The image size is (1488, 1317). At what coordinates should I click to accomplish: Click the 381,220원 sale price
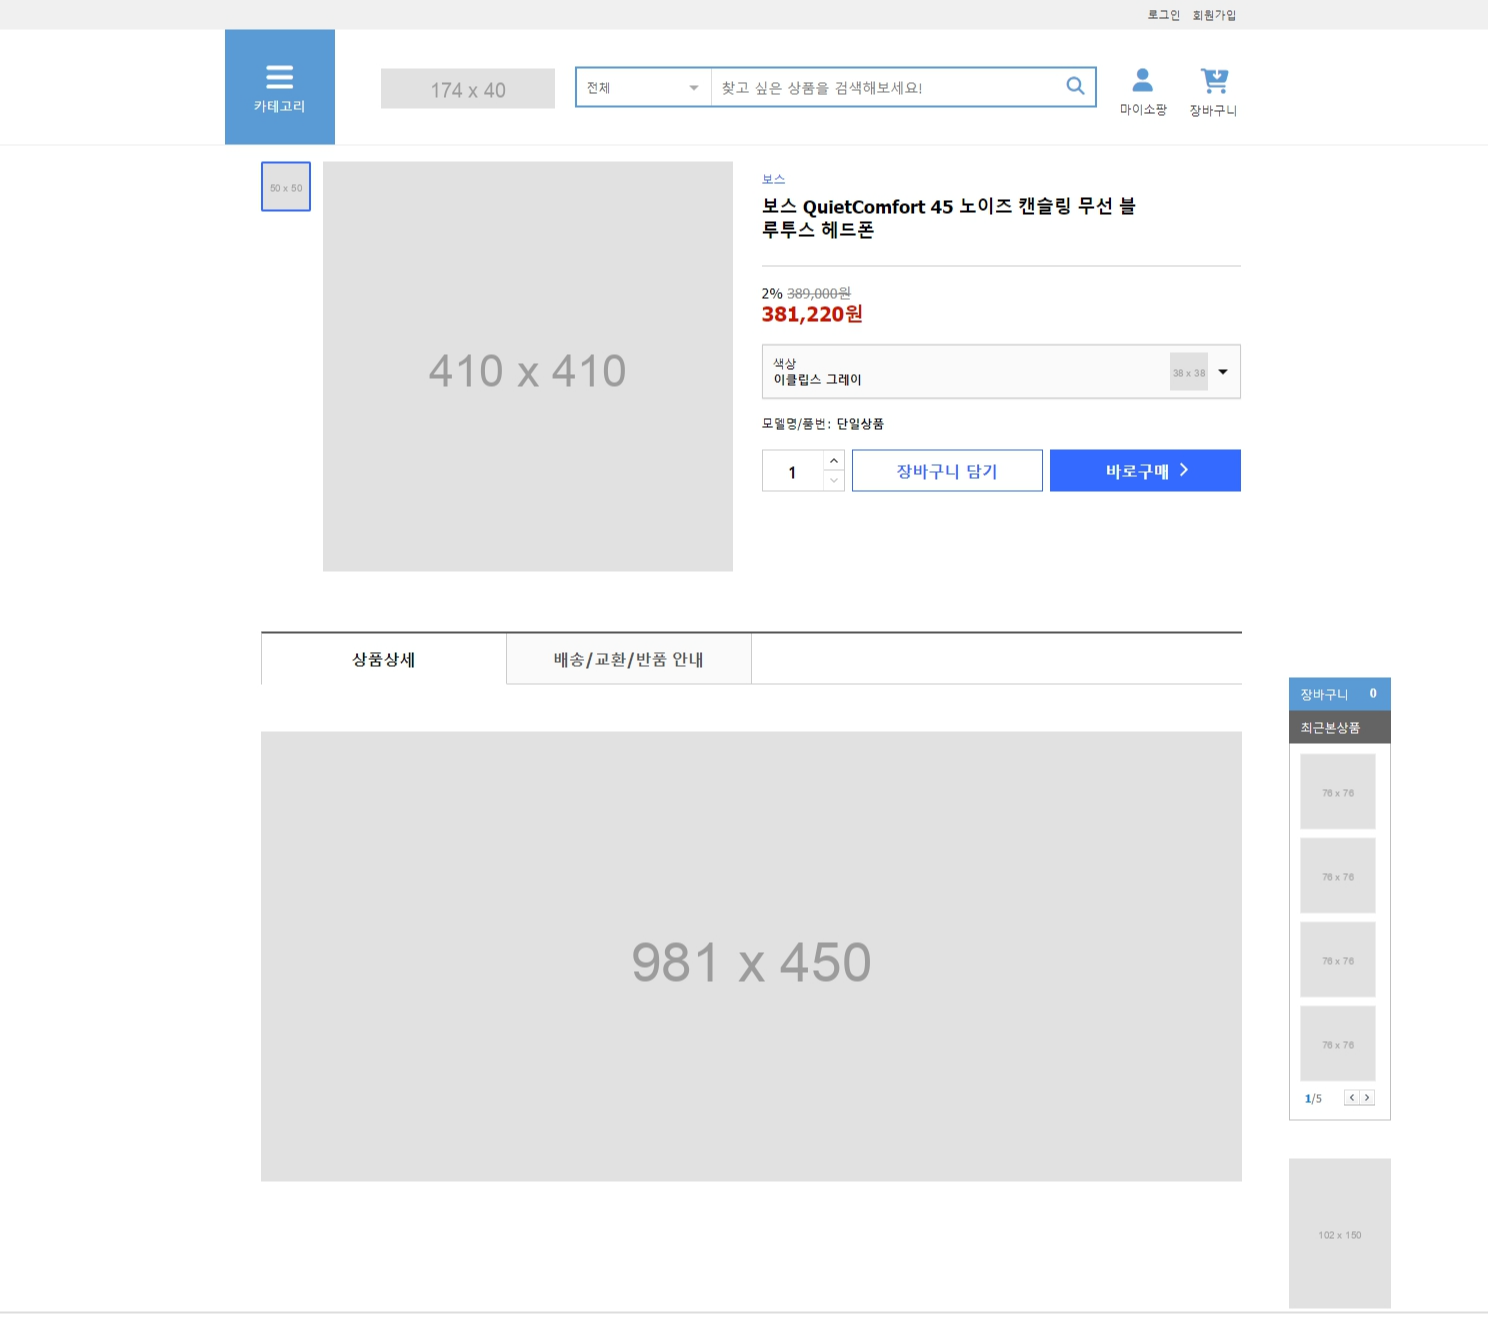point(812,314)
